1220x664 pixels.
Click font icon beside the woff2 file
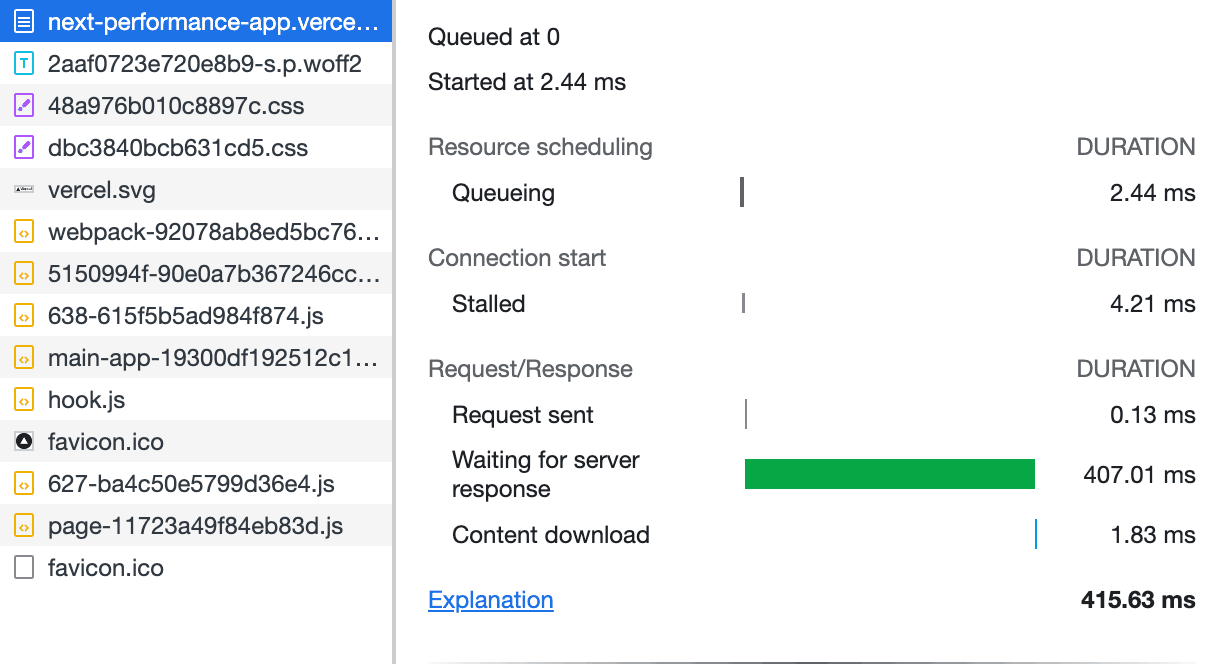pos(24,64)
